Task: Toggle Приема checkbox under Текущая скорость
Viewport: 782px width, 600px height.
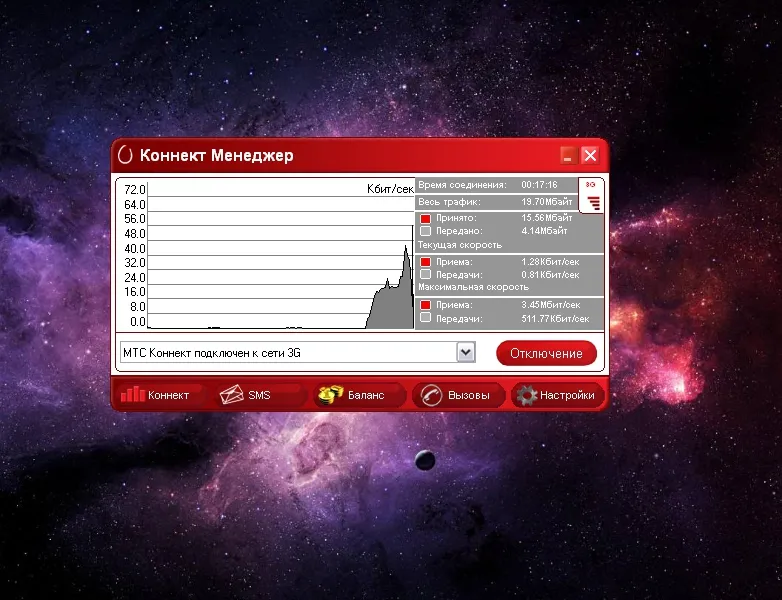Action: point(425,262)
